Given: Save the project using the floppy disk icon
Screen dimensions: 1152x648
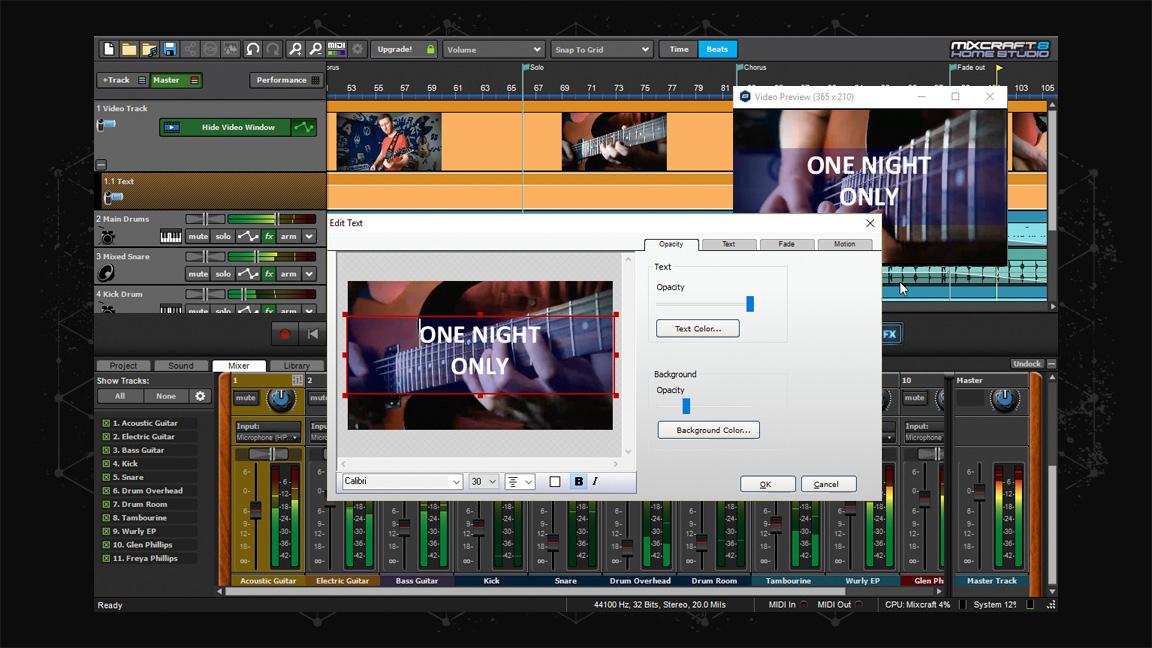Looking at the screenshot, I should click(171, 48).
